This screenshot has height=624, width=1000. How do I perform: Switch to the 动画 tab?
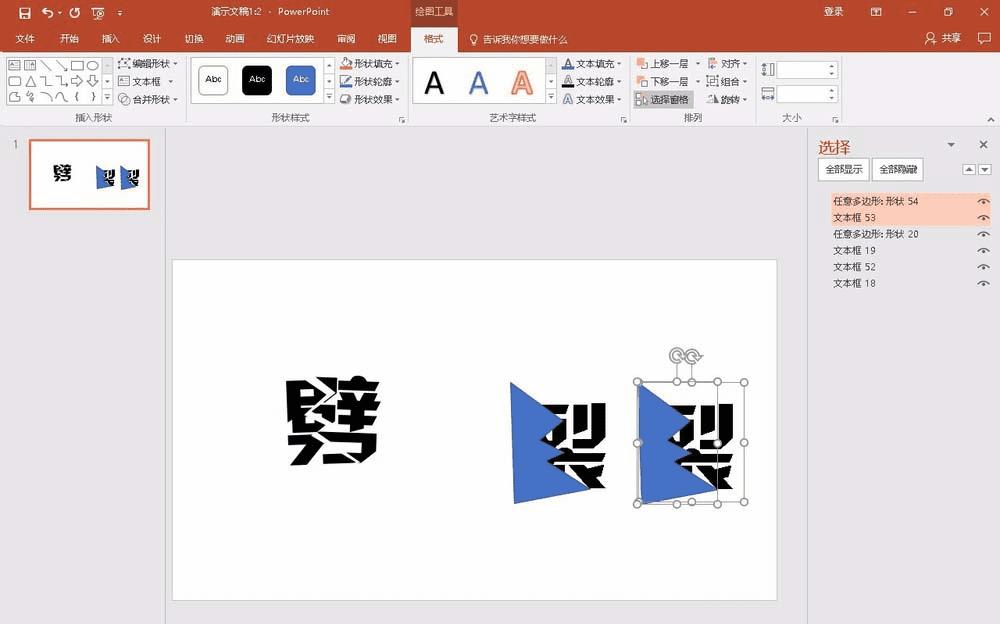pyautogui.click(x=235, y=39)
